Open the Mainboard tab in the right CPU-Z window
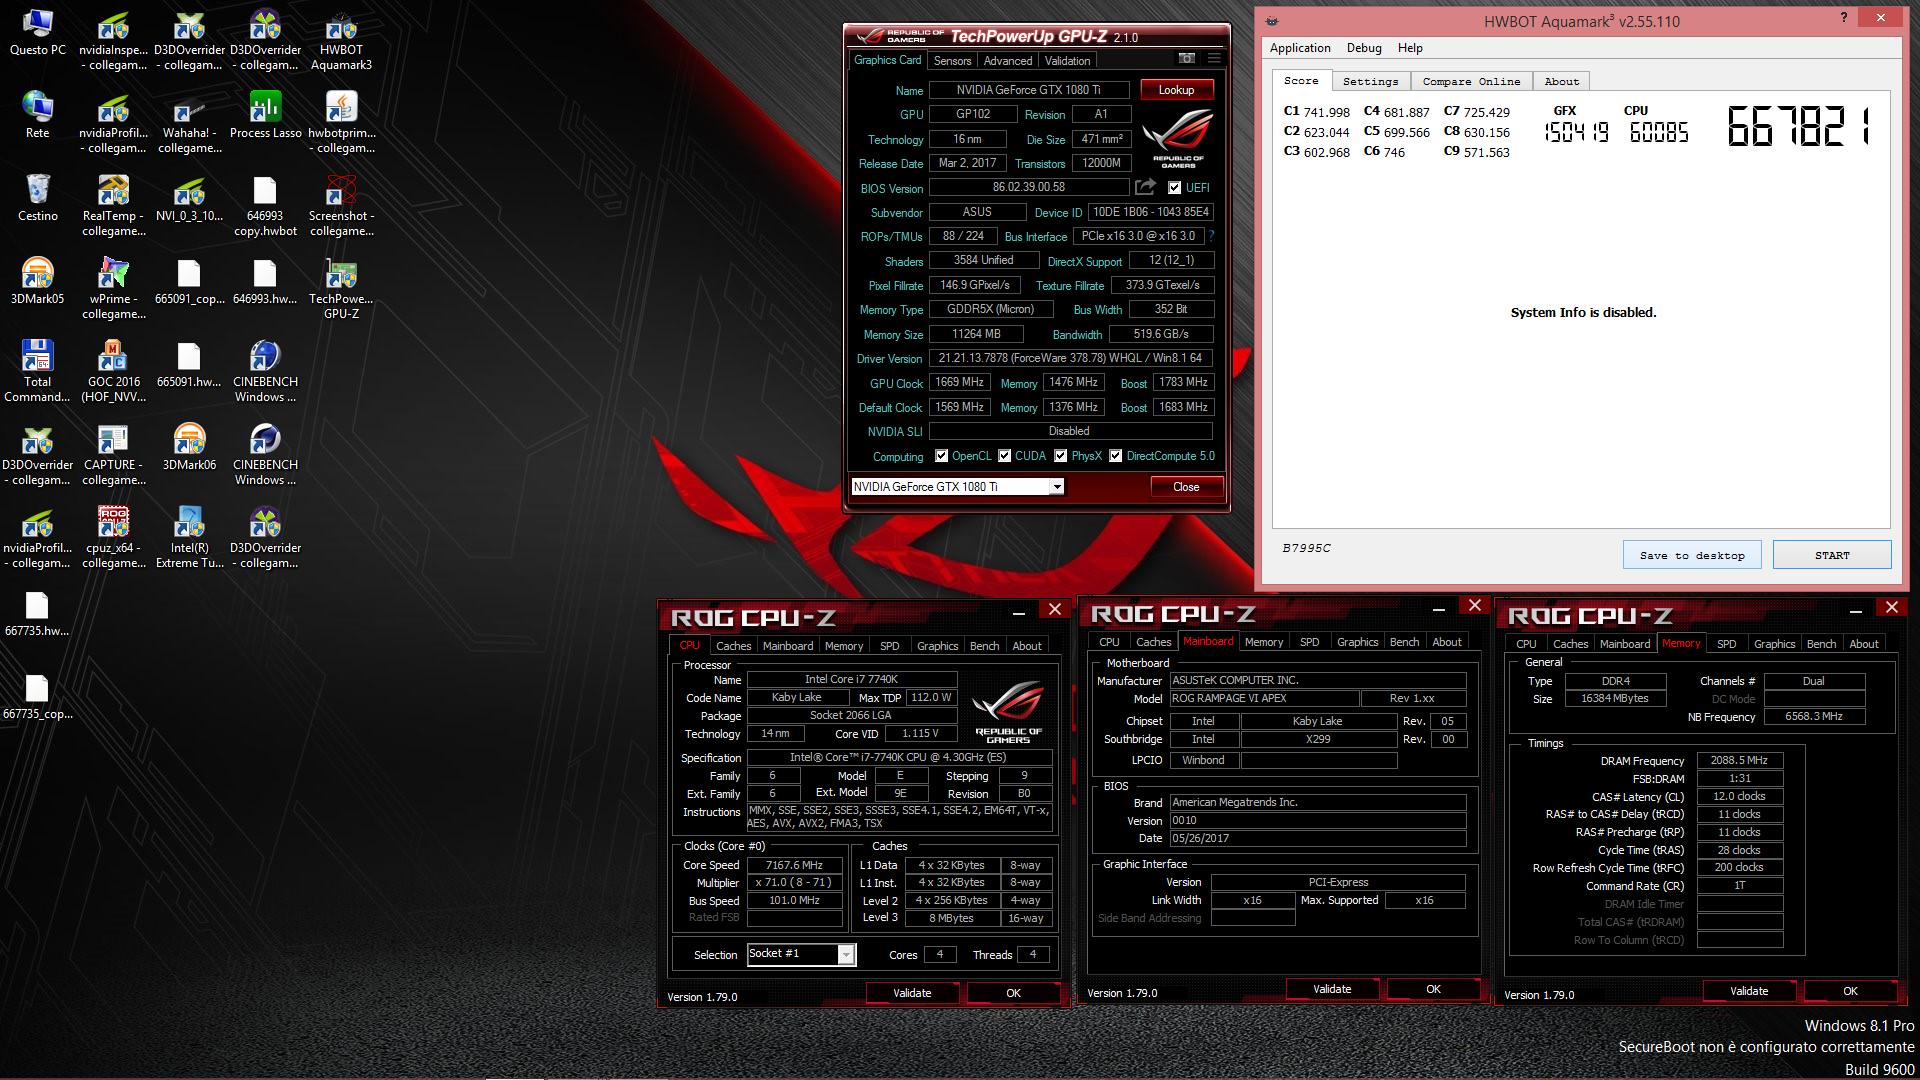1920x1080 pixels. click(1625, 644)
